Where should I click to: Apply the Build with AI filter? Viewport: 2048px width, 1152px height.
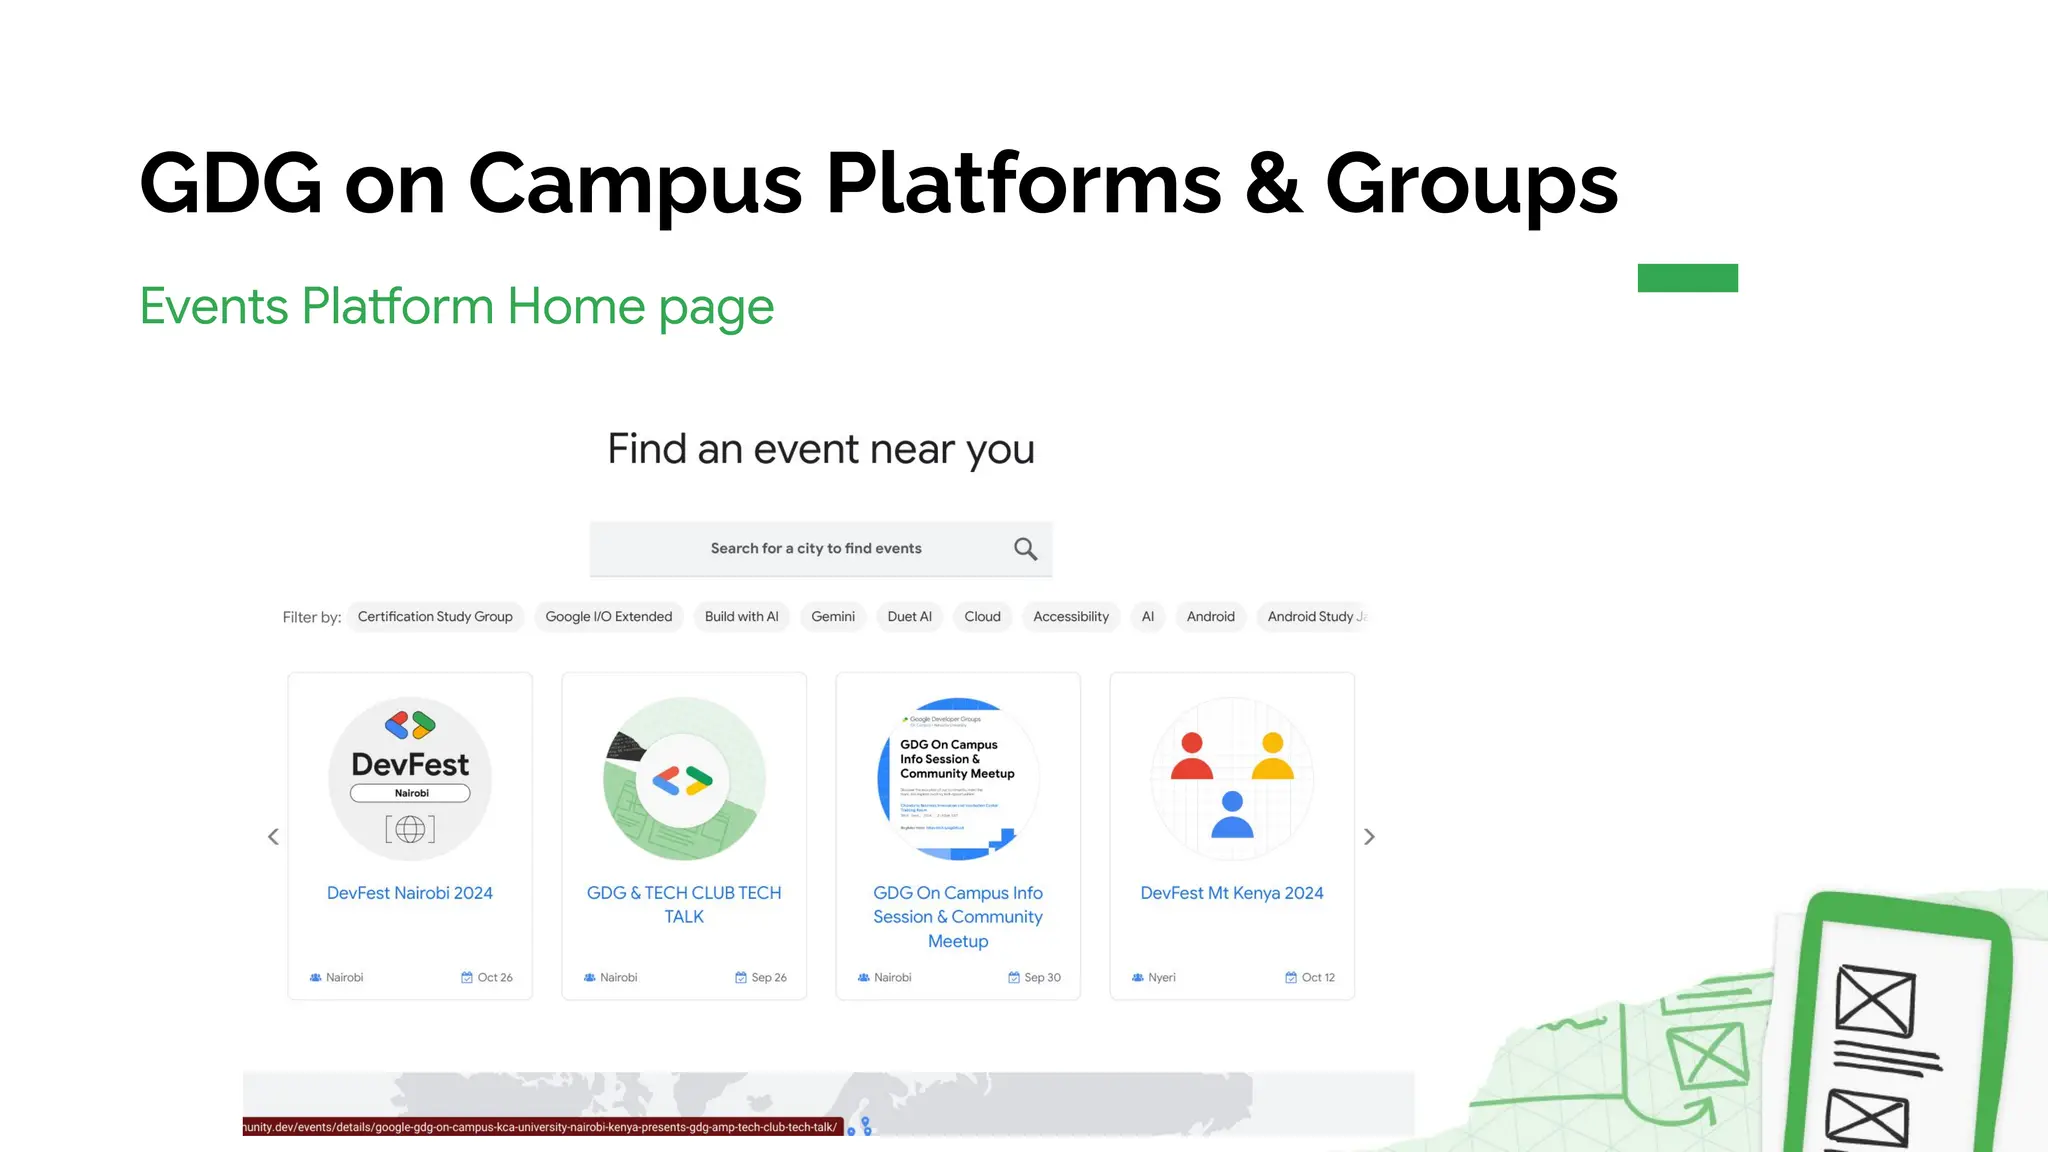point(741,617)
